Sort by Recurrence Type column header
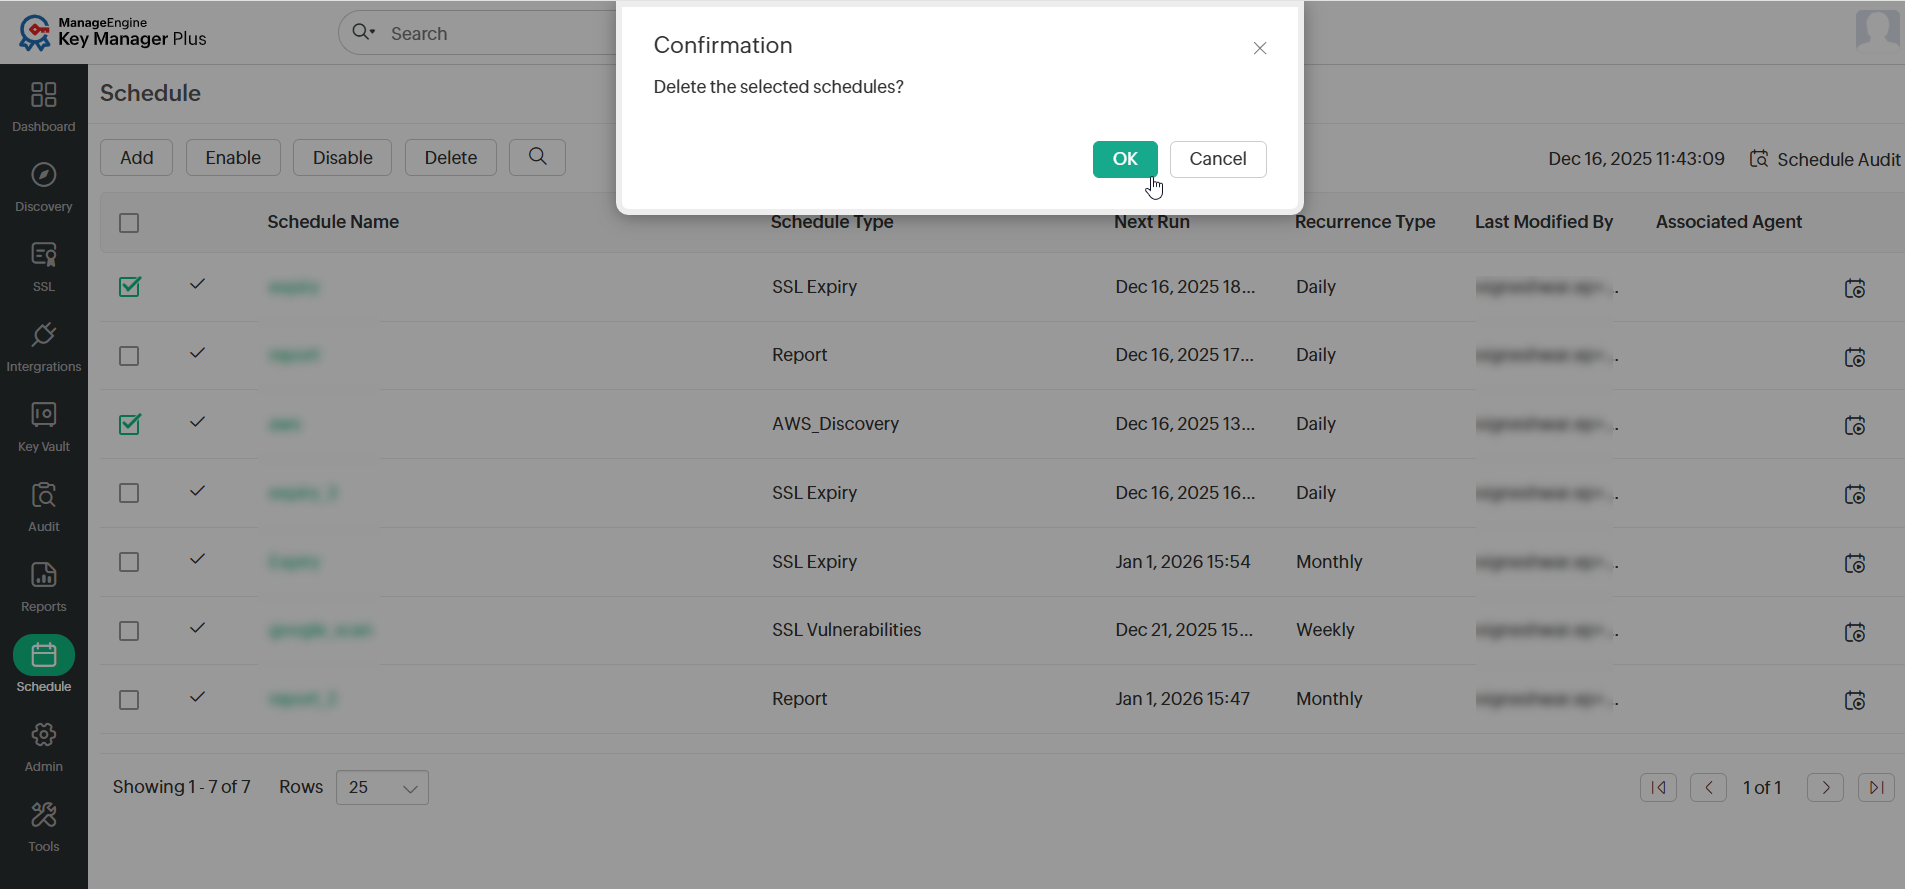Image resolution: width=1905 pixels, height=889 pixels. point(1365,222)
